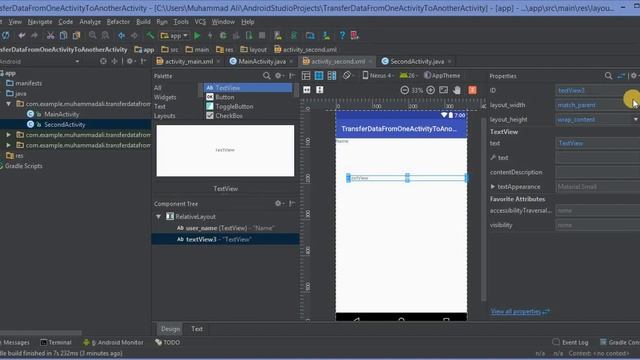Viewport: 640px width, 360px height.
Task: Click the green Run app button
Action: [x=197, y=36]
